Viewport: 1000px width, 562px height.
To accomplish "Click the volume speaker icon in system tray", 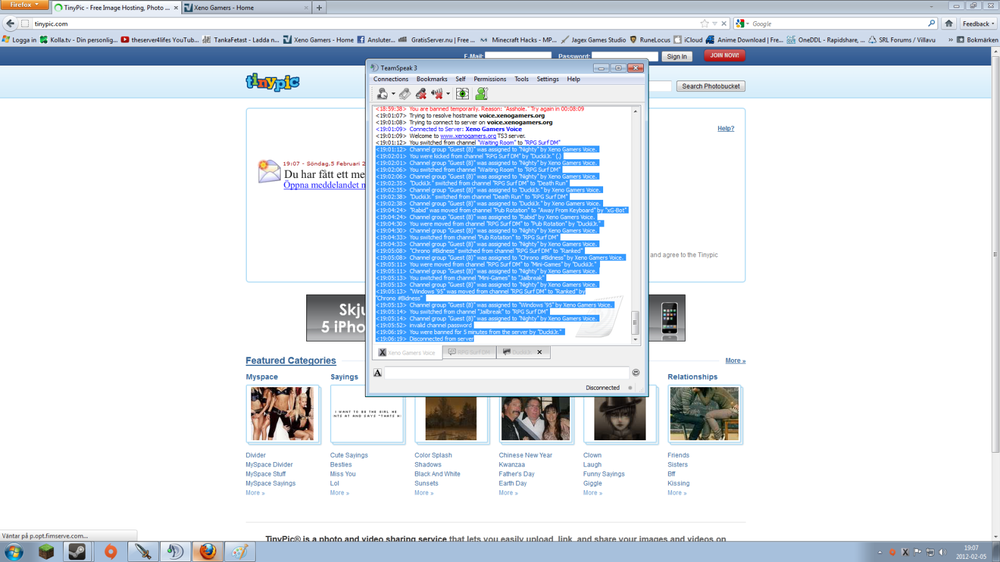I will pos(942,552).
